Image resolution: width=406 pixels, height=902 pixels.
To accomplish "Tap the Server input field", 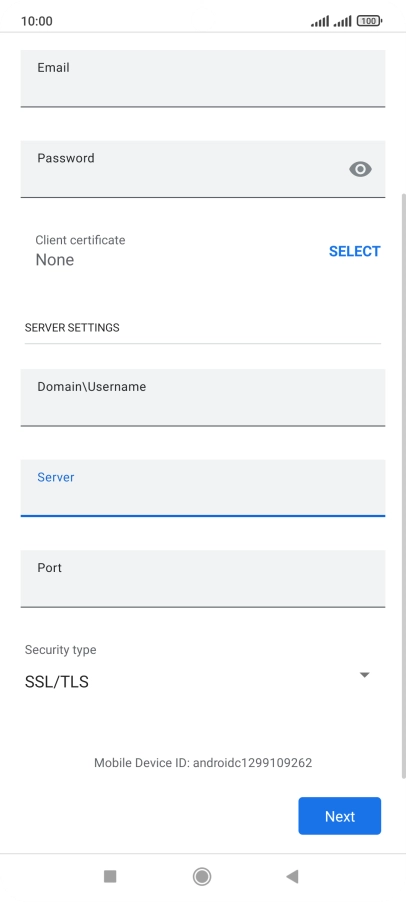I will pyautogui.click(x=203, y=488).
